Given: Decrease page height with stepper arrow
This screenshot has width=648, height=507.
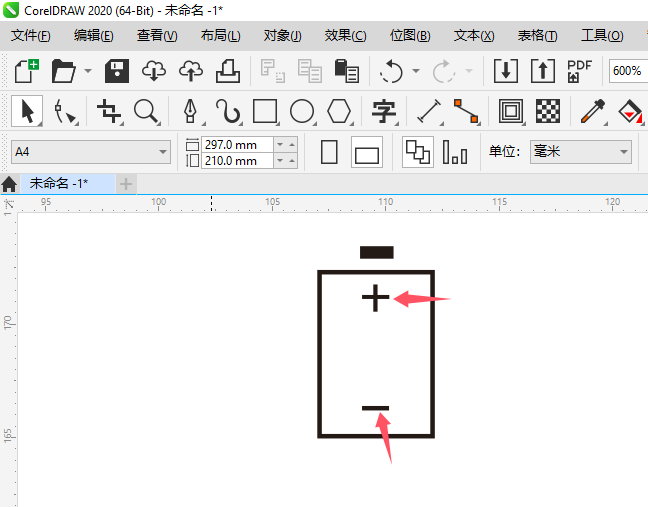Looking at the screenshot, I should (x=280, y=160).
